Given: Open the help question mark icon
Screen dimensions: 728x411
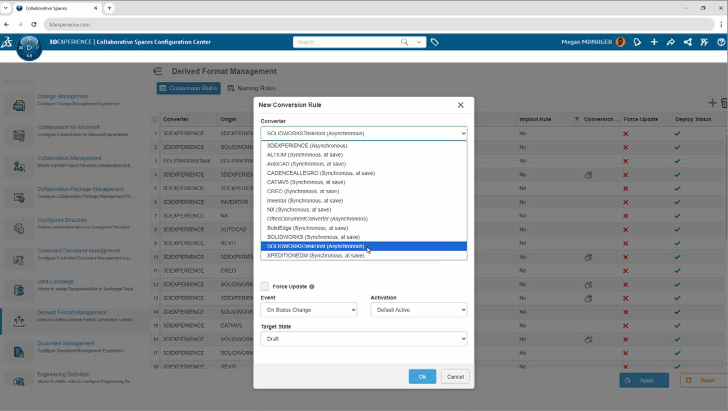Looking at the screenshot, I should pos(721,42).
